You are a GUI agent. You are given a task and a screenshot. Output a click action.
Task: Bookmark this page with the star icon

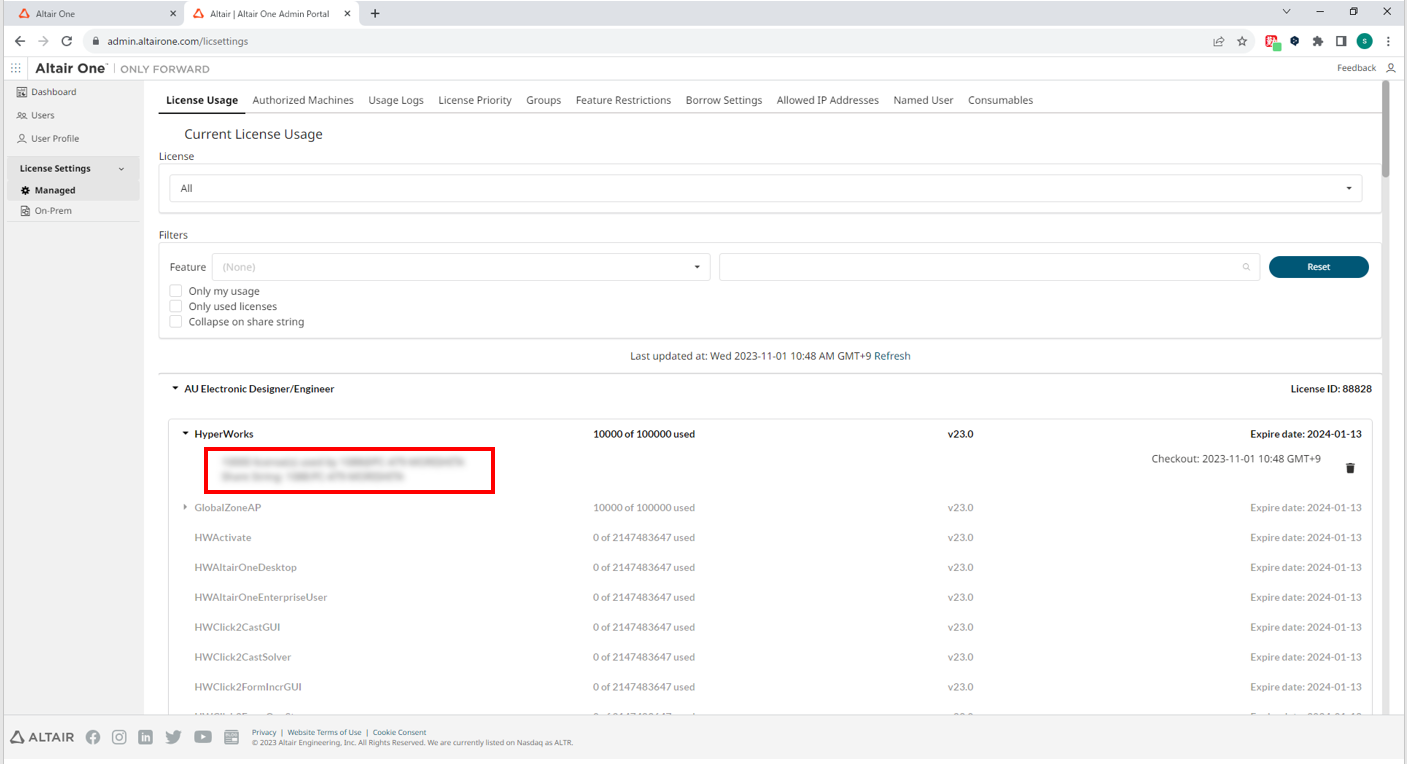[1242, 41]
